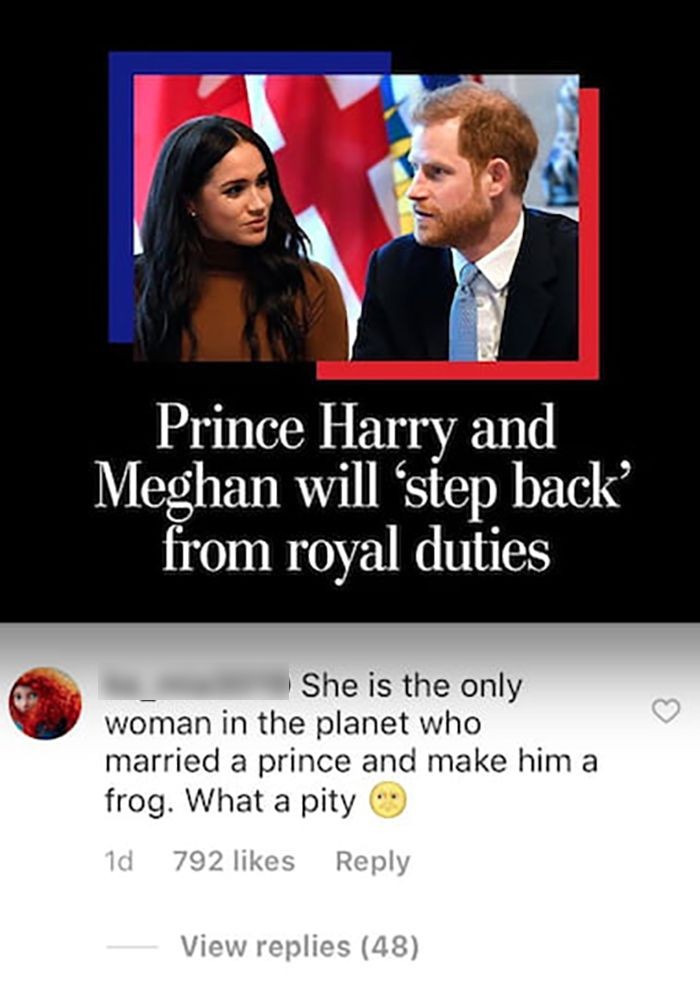700x981 pixels.
Task: Tap the couple photo in the news post
Action: [356, 217]
